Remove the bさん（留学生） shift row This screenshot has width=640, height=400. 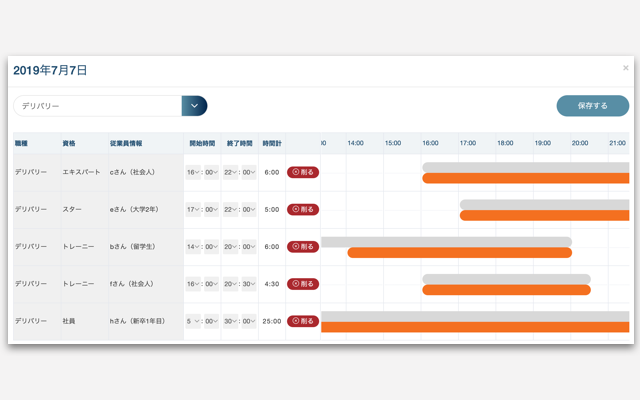coord(303,247)
